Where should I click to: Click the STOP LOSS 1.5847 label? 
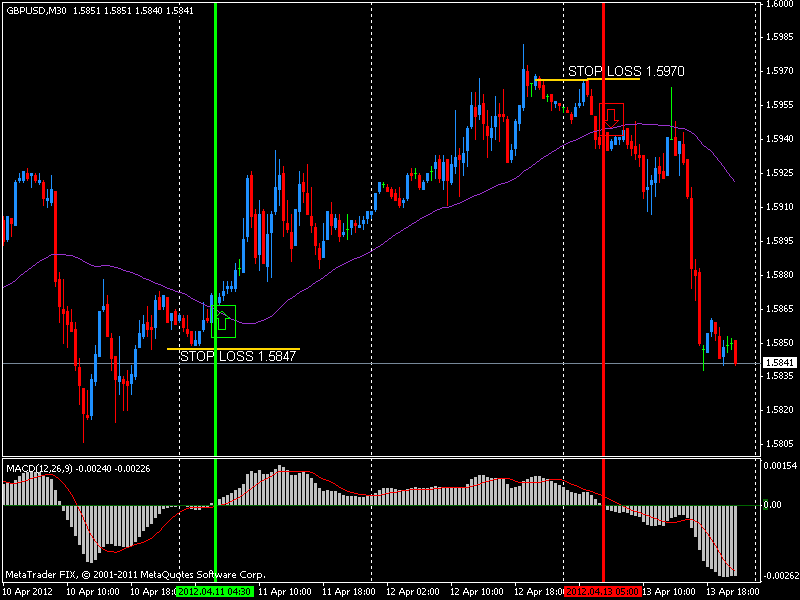pos(237,354)
